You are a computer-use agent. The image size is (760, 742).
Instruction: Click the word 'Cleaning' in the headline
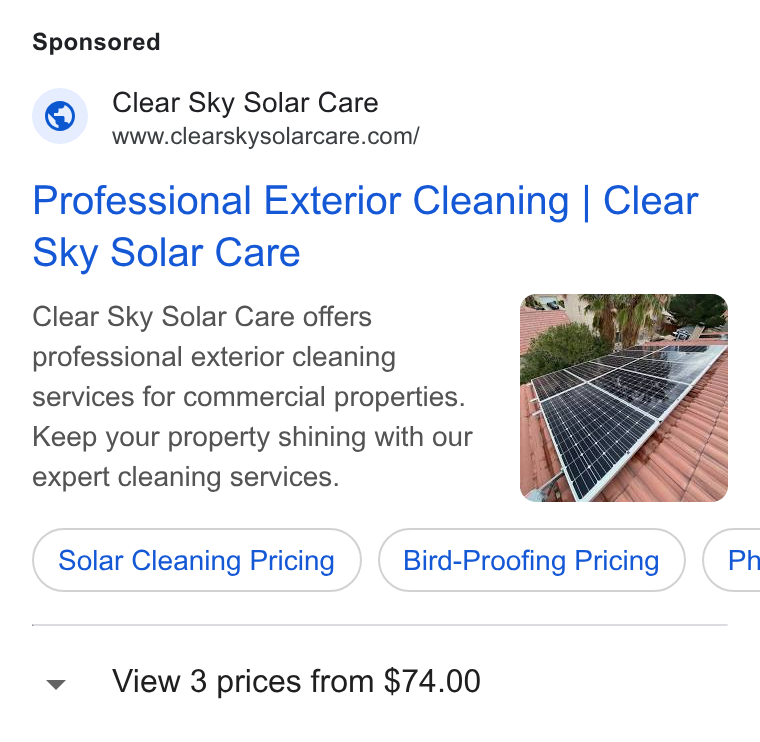(x=491, y=201)
